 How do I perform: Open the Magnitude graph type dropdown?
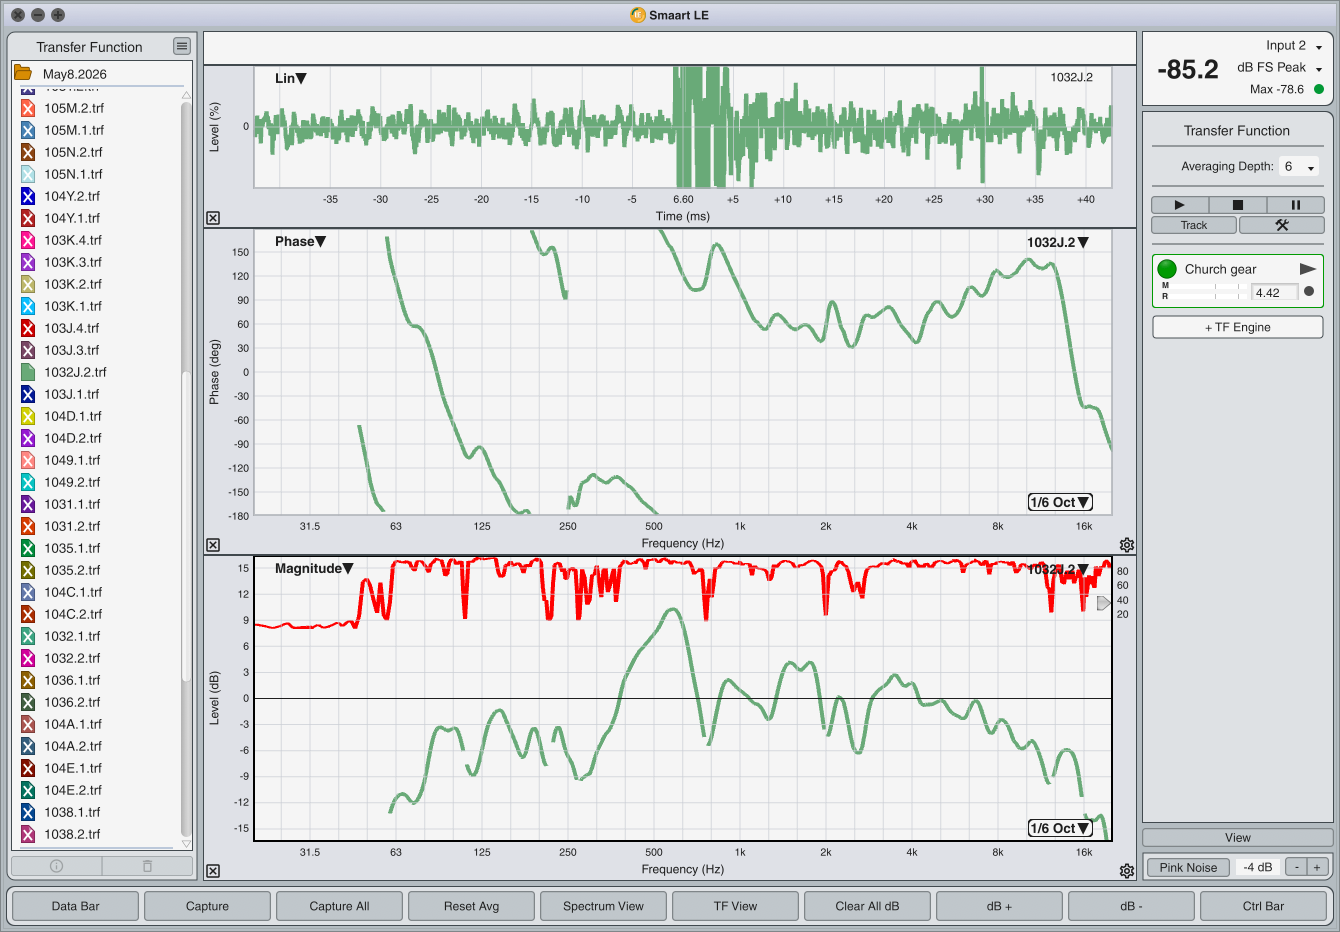pyautogui.click(x=315, y=568)
